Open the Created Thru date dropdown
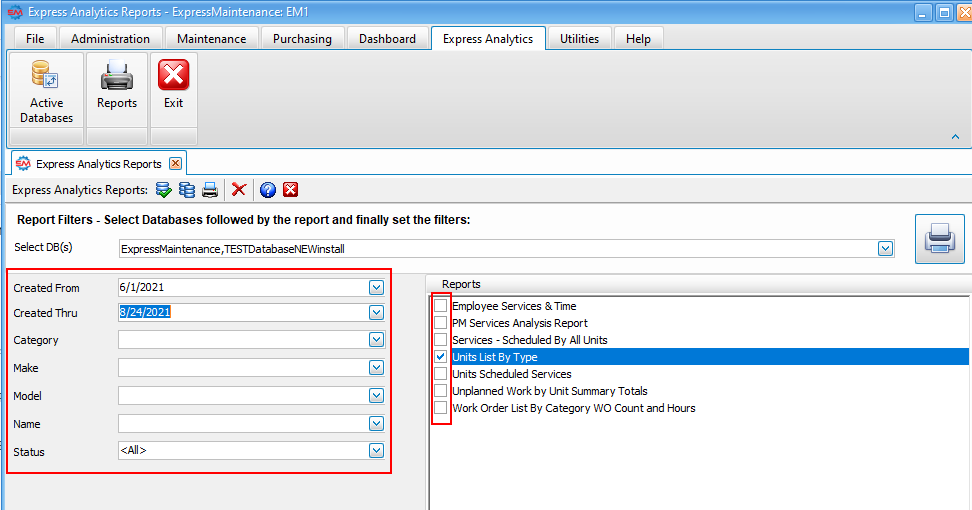Screen dimensions: 972x510 click(x=376, y=312)
